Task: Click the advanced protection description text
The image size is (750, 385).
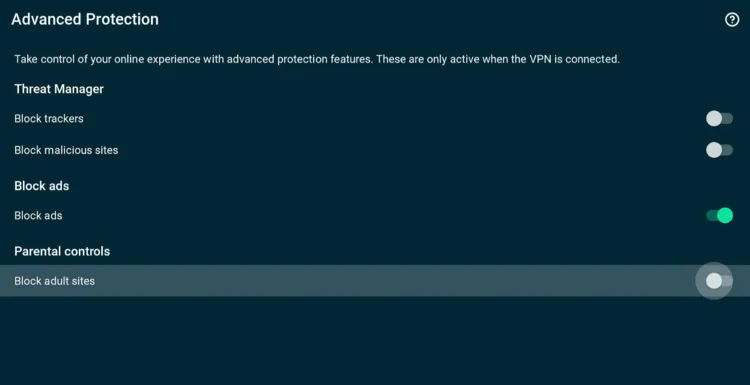Action: coord(317,59)
